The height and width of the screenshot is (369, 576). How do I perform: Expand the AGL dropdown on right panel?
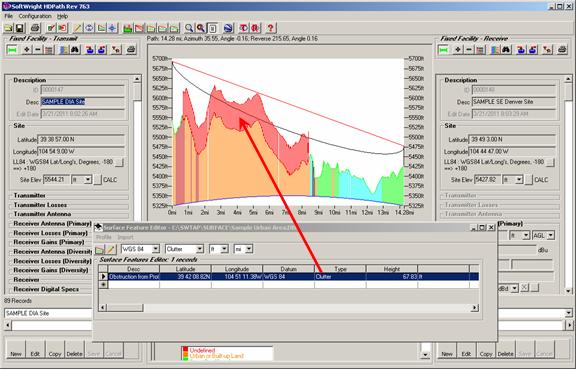[551, 235]
